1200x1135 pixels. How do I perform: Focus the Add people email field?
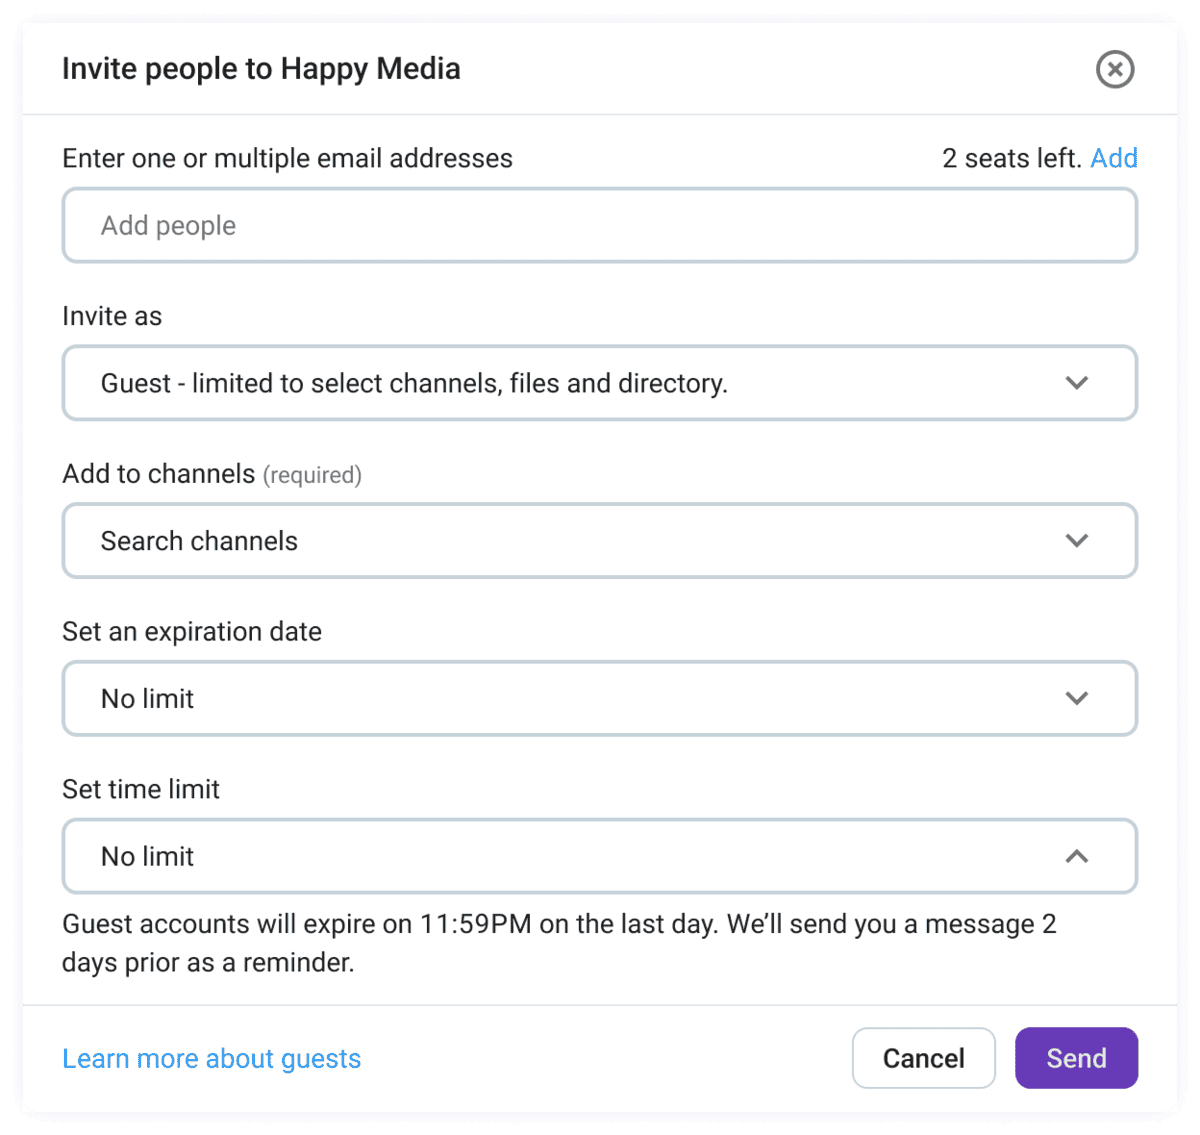(600, 226)
